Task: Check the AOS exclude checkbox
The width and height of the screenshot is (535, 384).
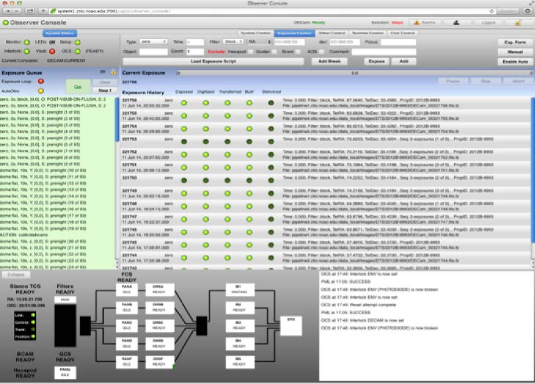Action: point(321,52)
